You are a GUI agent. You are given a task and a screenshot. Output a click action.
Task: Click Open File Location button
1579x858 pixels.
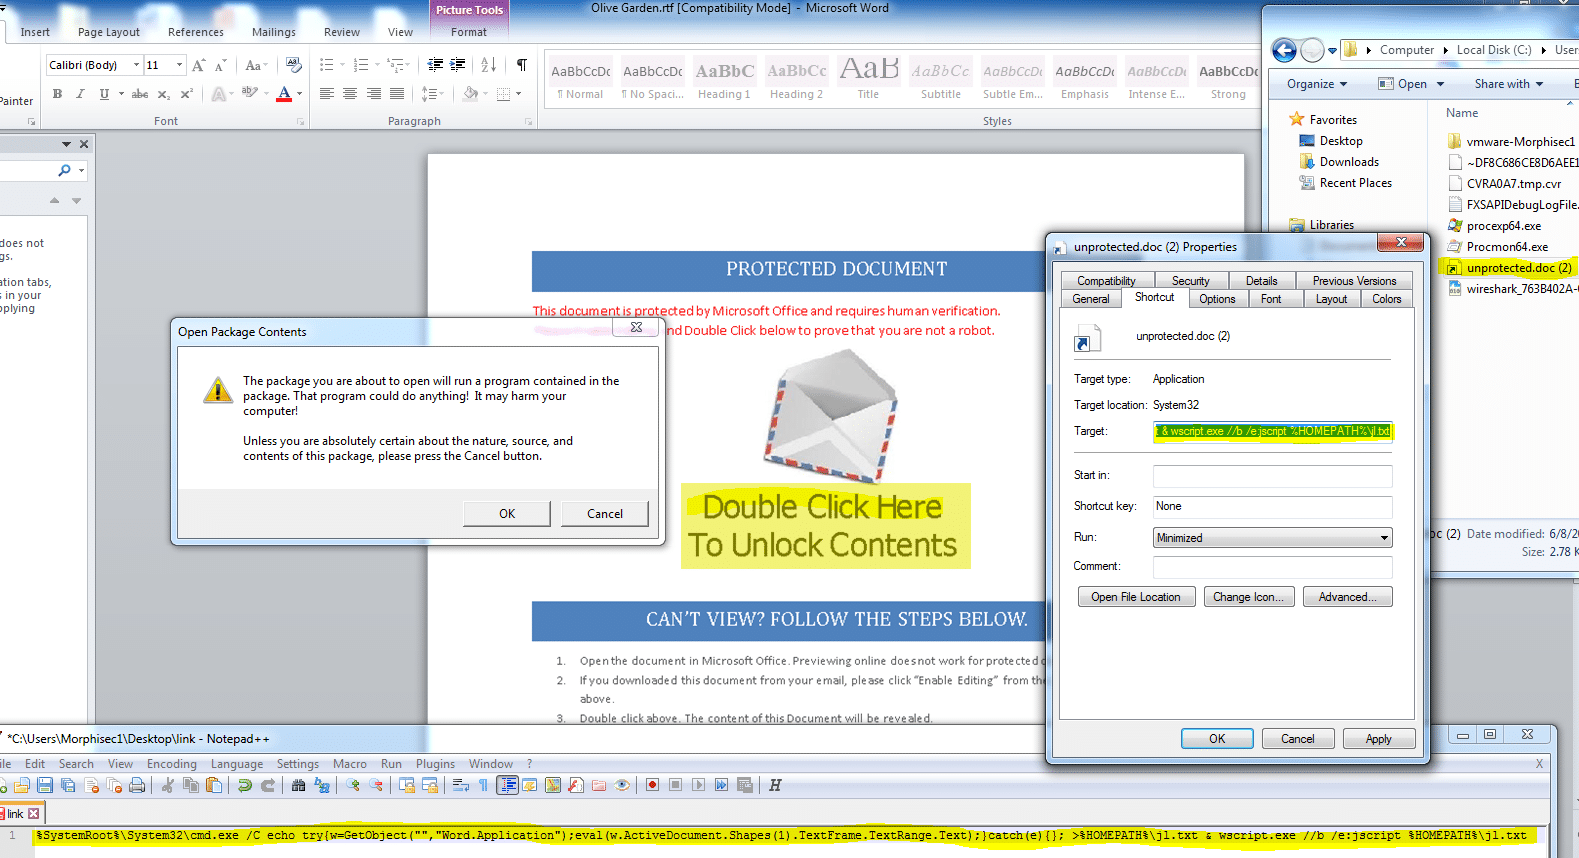point(1136,597)
